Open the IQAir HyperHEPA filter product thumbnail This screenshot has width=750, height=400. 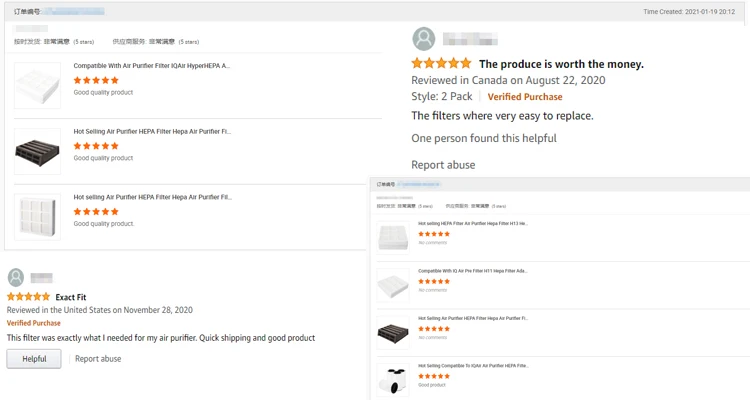38,85
